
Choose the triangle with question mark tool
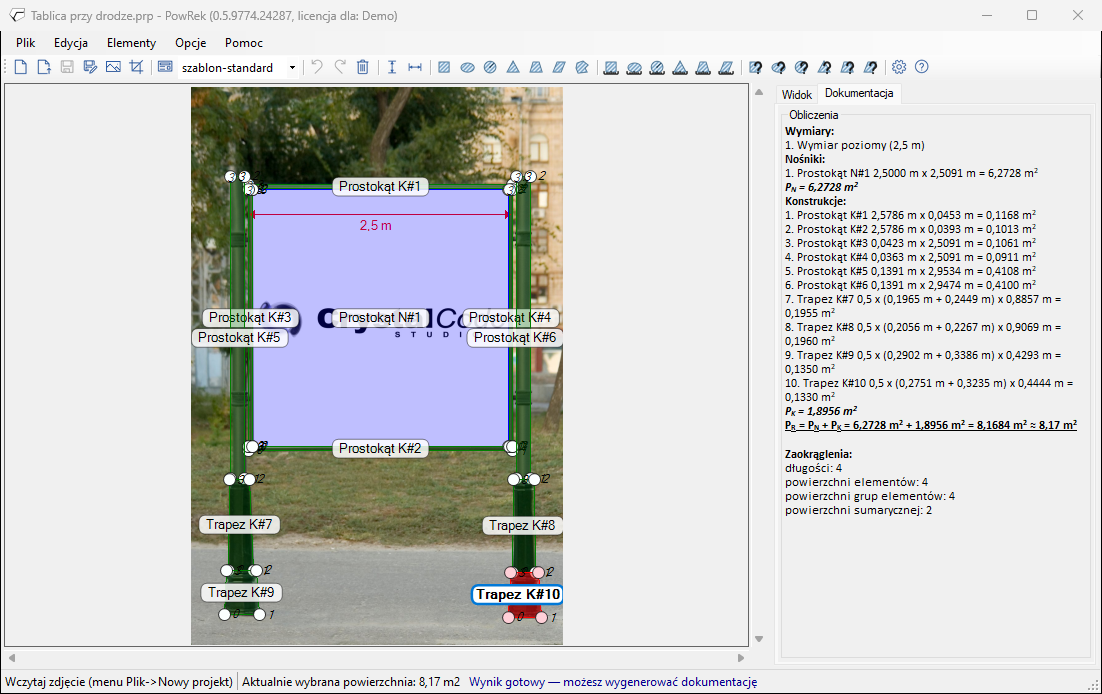pos(824,68)
